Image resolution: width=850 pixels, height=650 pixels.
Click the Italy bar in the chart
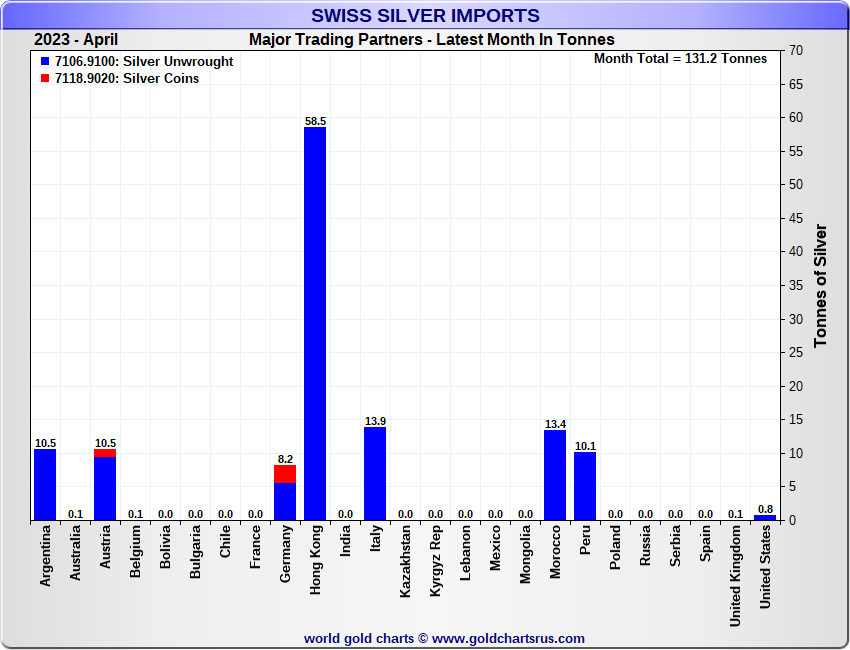[x=375, y=473]
